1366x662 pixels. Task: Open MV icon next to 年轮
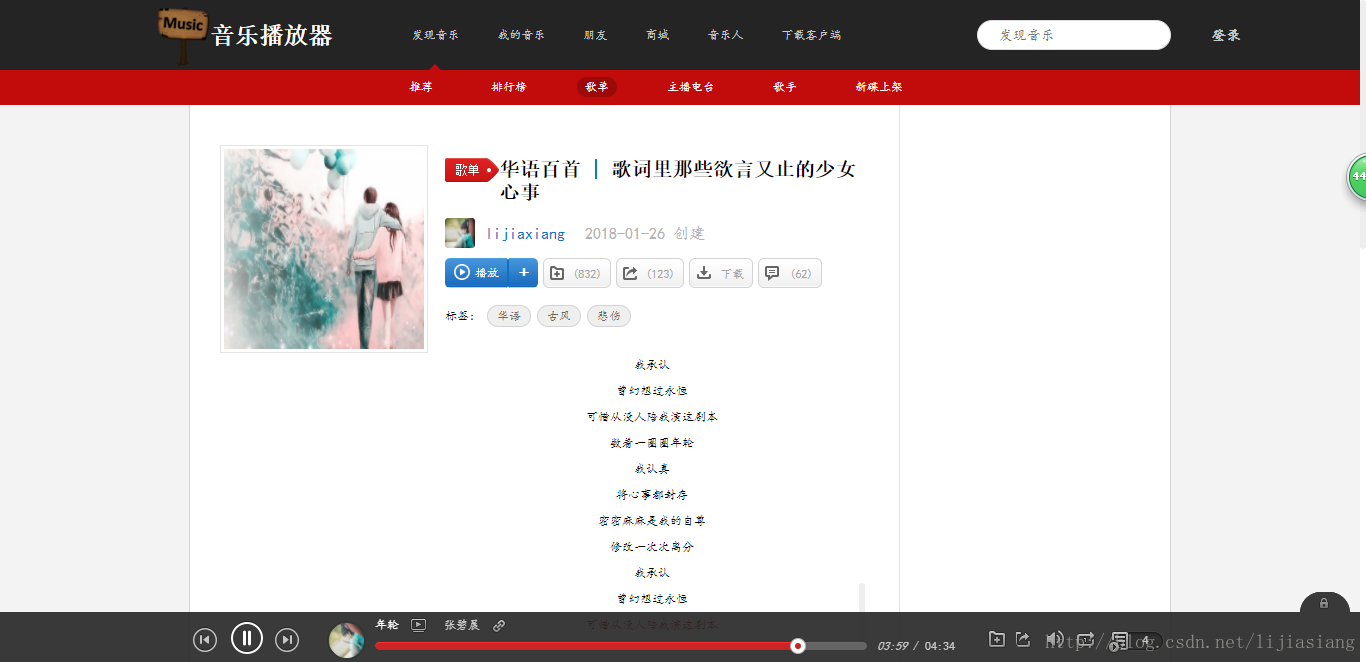[418, 625]
